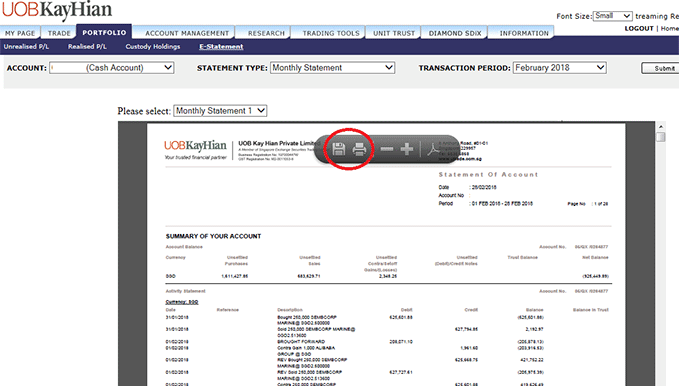Viewport: 679px width, 386px height.
Task: Switch to the Trade tab
Action: coord(59,33)
